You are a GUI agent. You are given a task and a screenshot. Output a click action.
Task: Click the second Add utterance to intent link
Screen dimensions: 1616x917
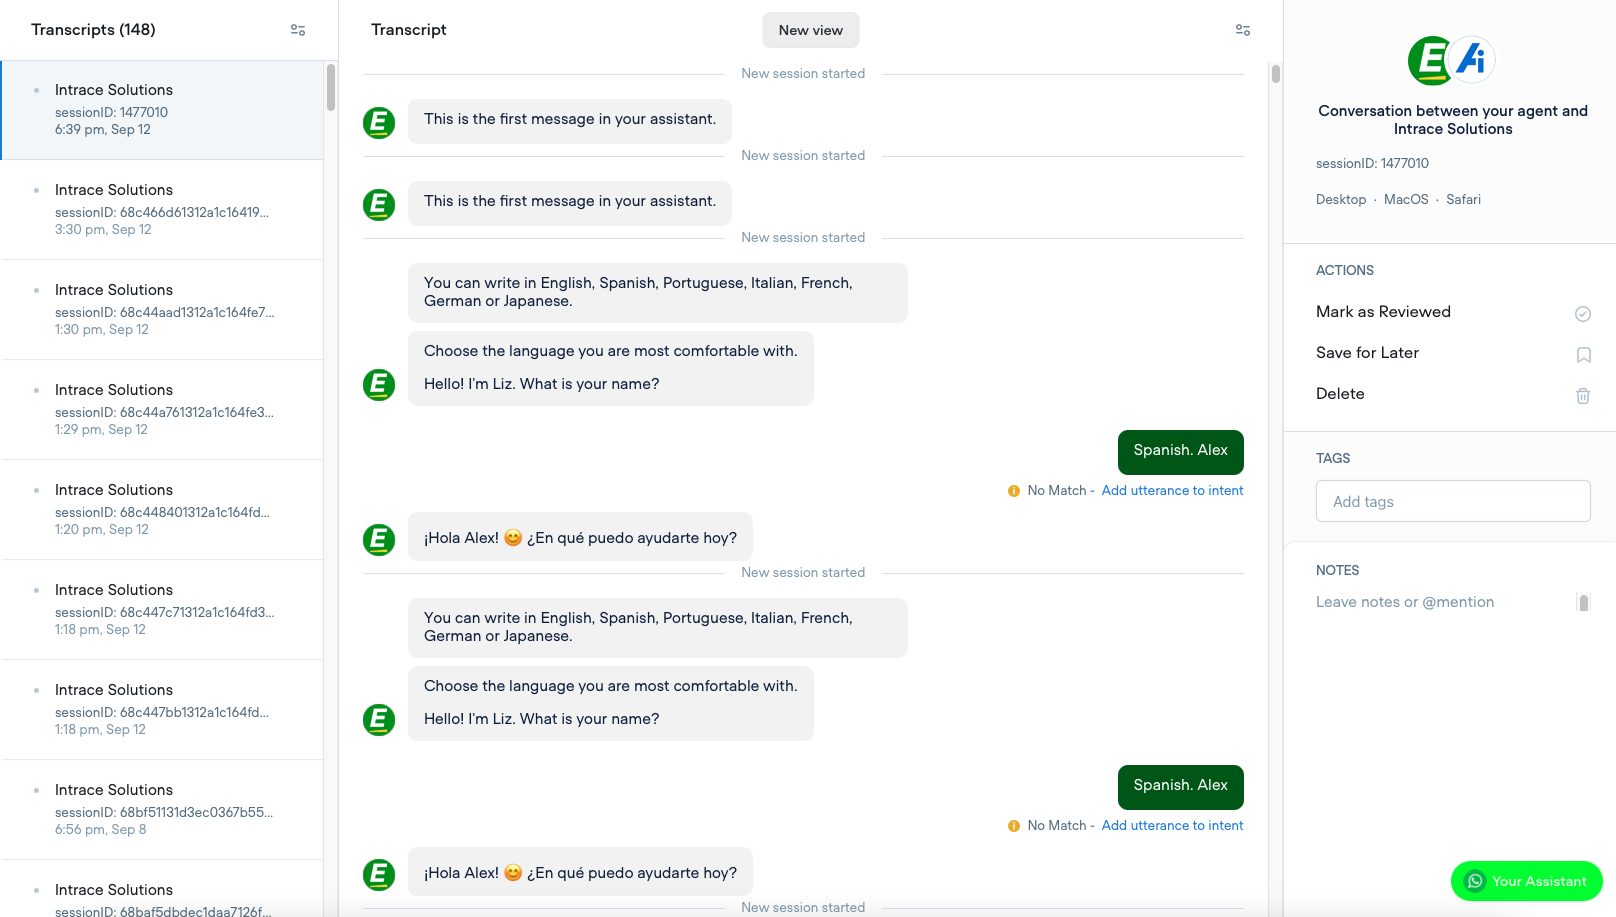(x=1172, y=826)
